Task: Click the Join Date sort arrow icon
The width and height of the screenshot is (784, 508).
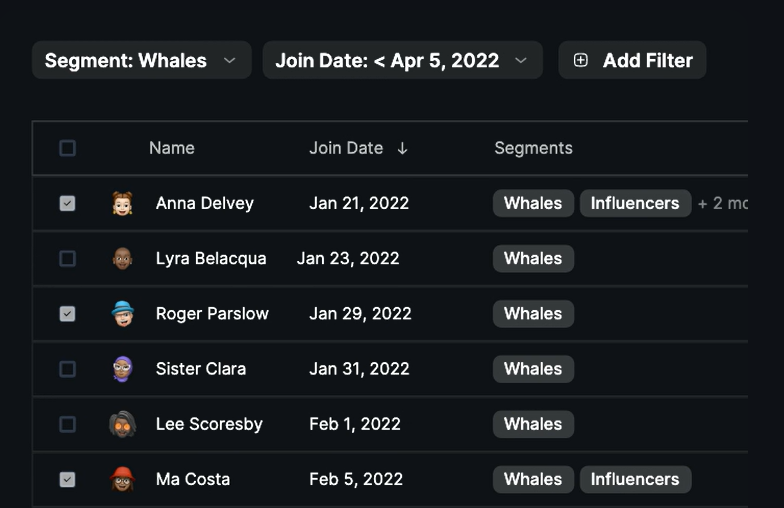Action: pos(402,148)
